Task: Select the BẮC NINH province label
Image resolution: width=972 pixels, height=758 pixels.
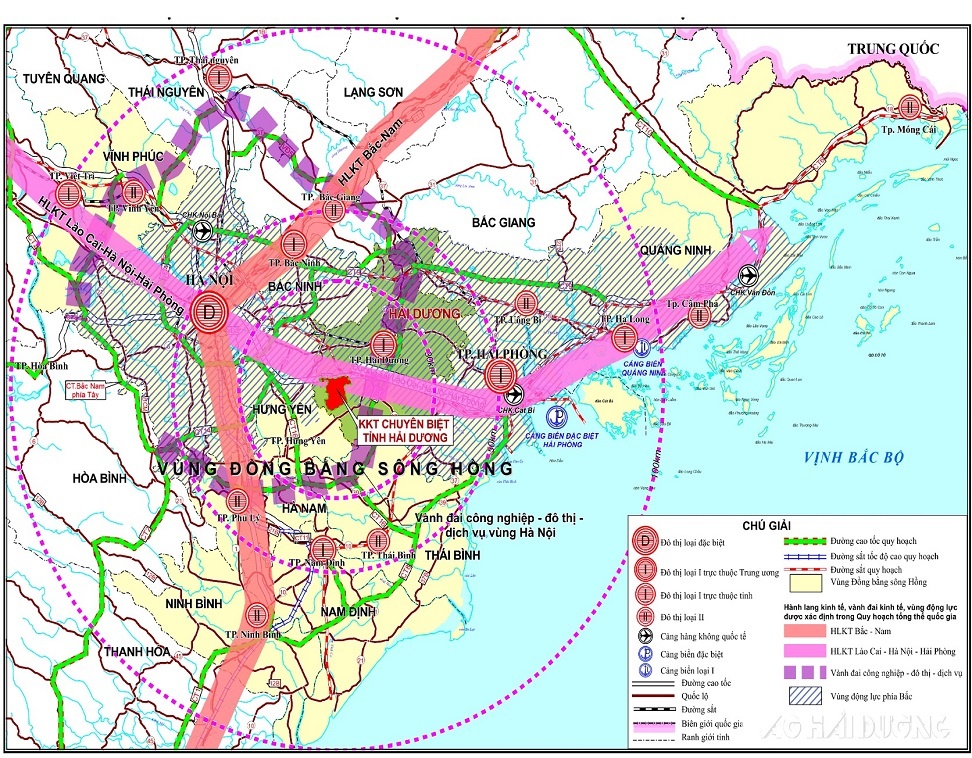Action: (295, 286)
